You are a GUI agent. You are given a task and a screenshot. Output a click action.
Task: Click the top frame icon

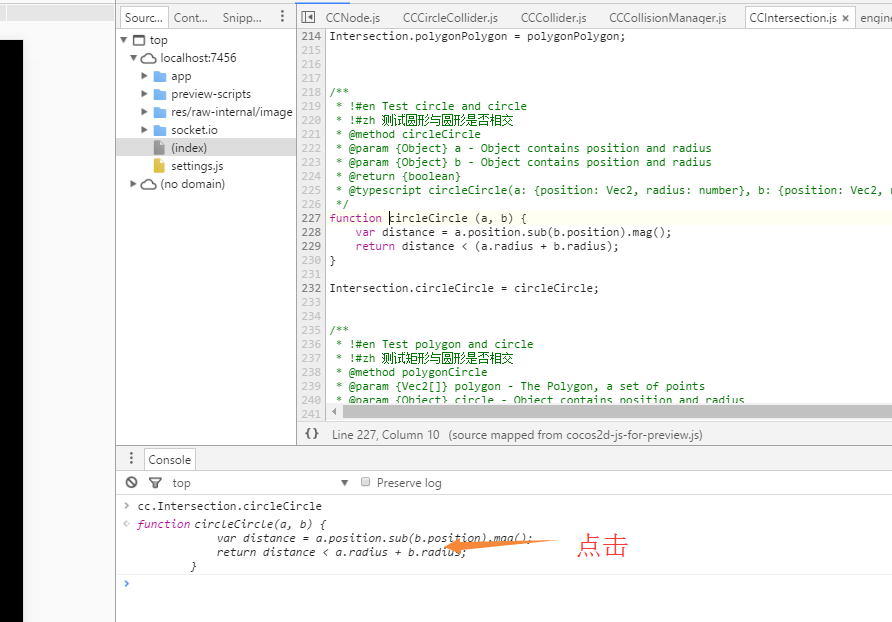point(139,40)
